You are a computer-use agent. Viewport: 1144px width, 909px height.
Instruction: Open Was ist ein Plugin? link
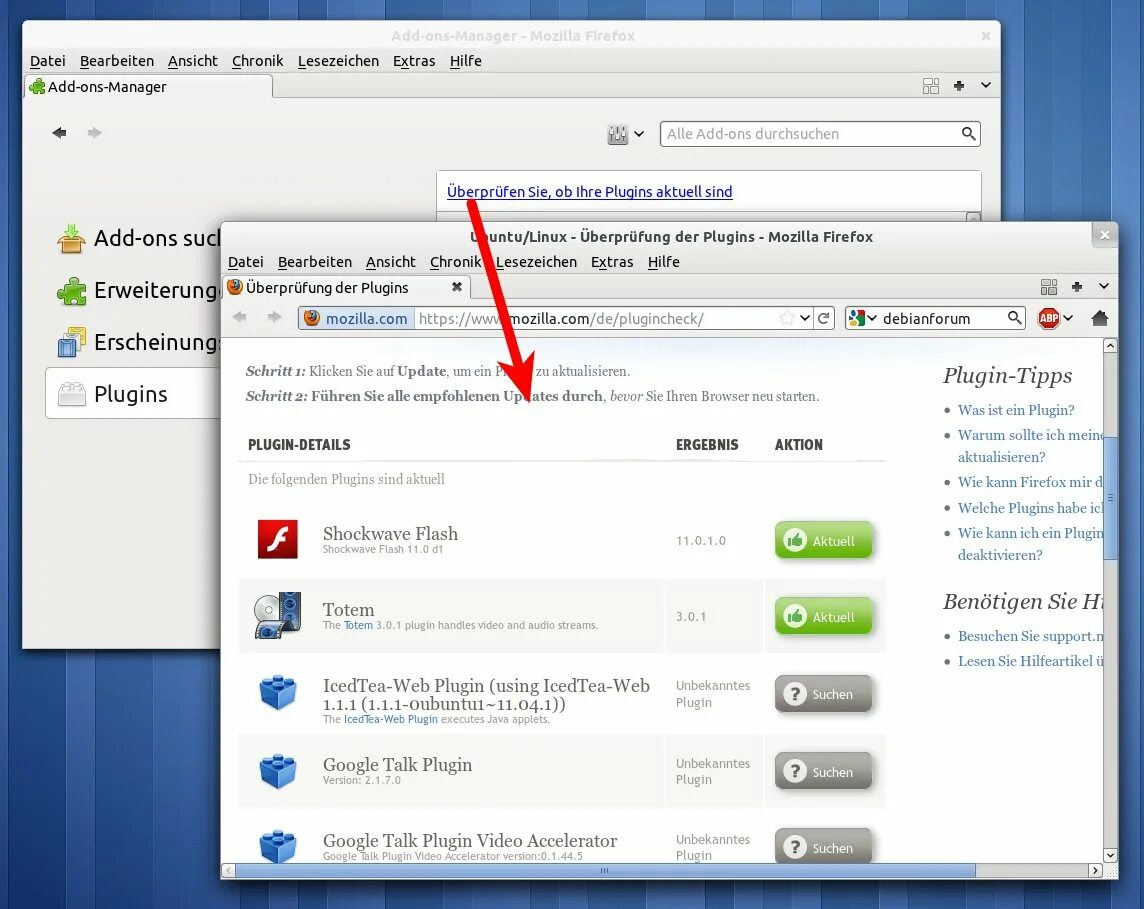pos(1016,410)
